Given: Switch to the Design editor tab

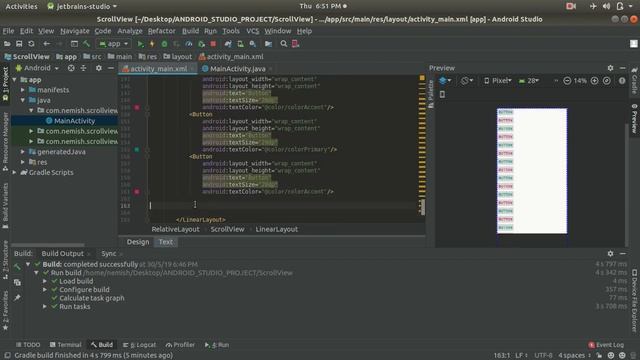Looking at the screenshot, I should point(138,242).
